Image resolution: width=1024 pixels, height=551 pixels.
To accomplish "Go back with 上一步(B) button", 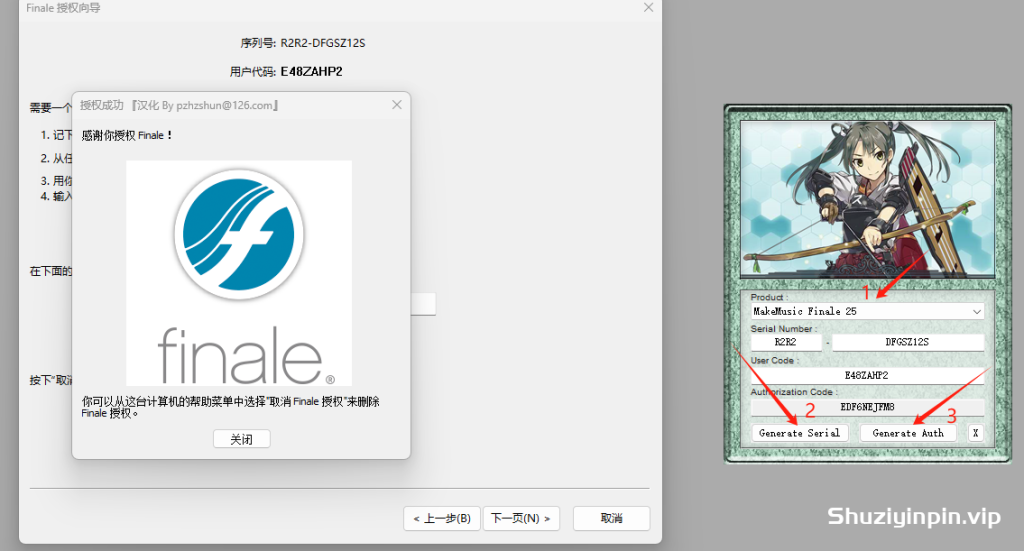I will (442, 518).
